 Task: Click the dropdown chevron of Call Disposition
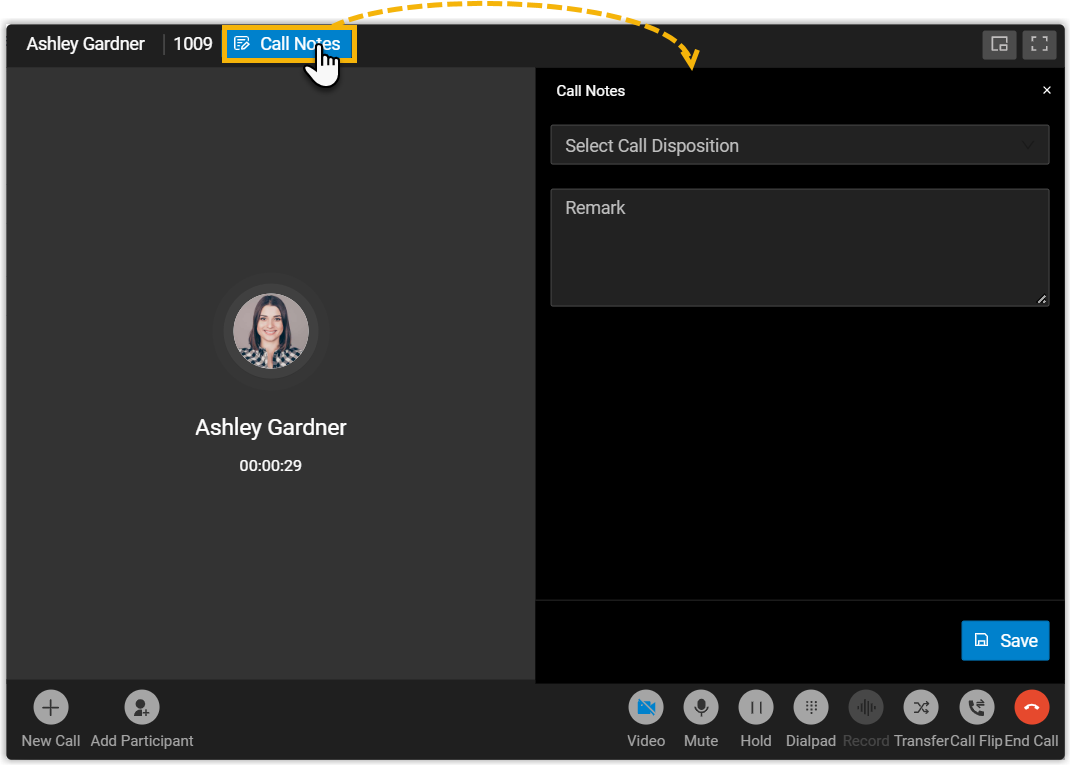[x=1028, y=145]
